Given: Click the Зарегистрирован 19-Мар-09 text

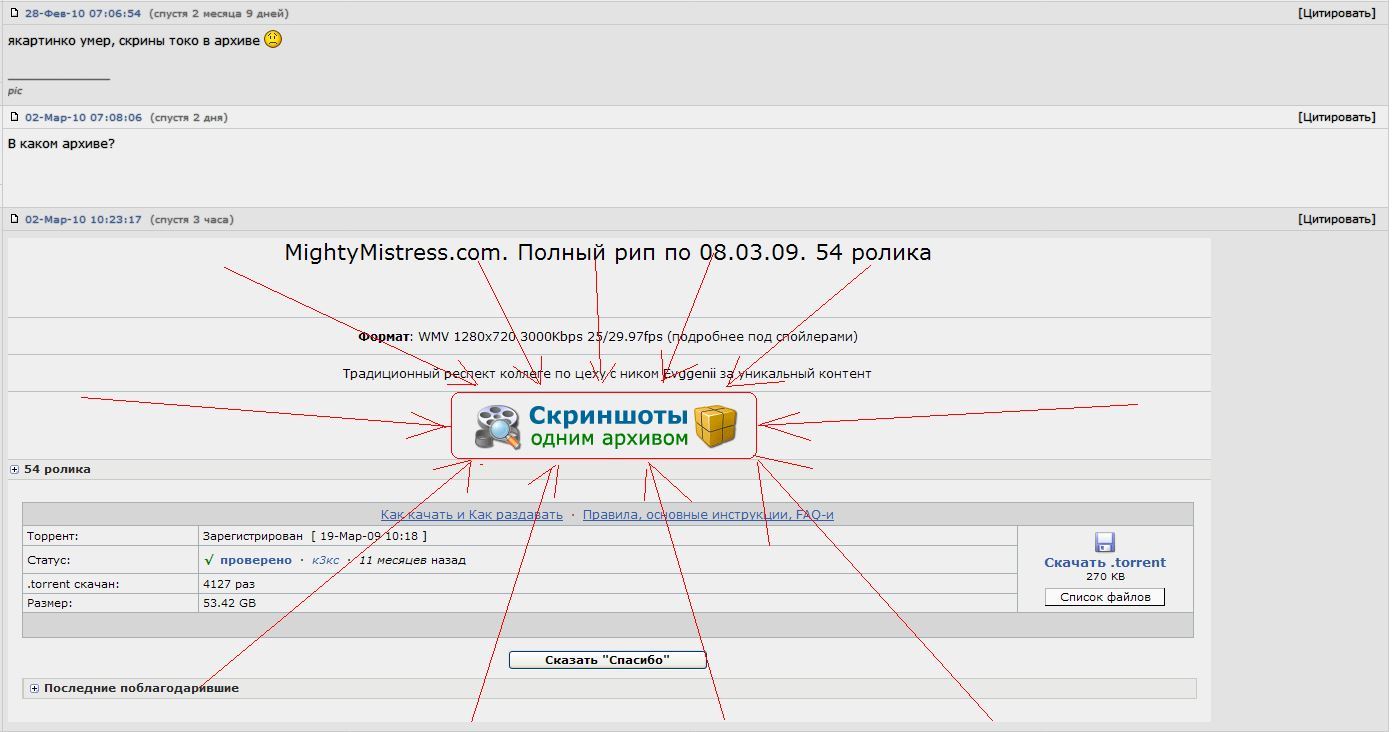Looking at the screenshot, I should point(315,537).
